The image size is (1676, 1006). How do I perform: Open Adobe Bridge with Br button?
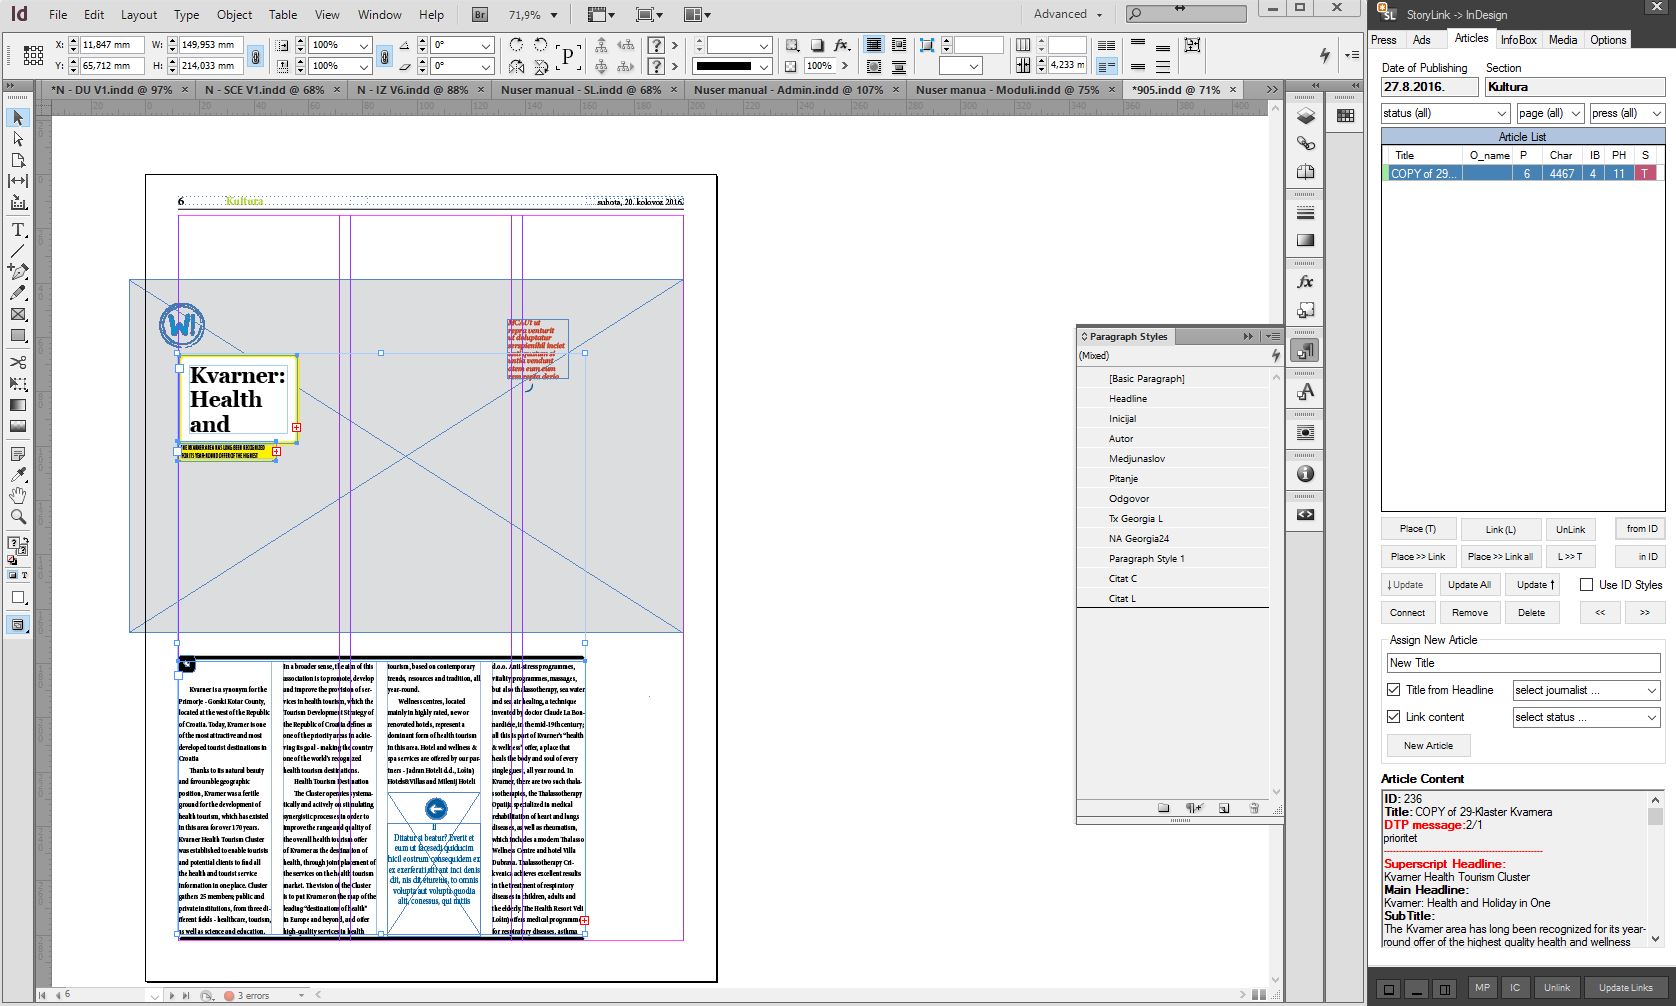pyautogui.click(x=480, y=15)
